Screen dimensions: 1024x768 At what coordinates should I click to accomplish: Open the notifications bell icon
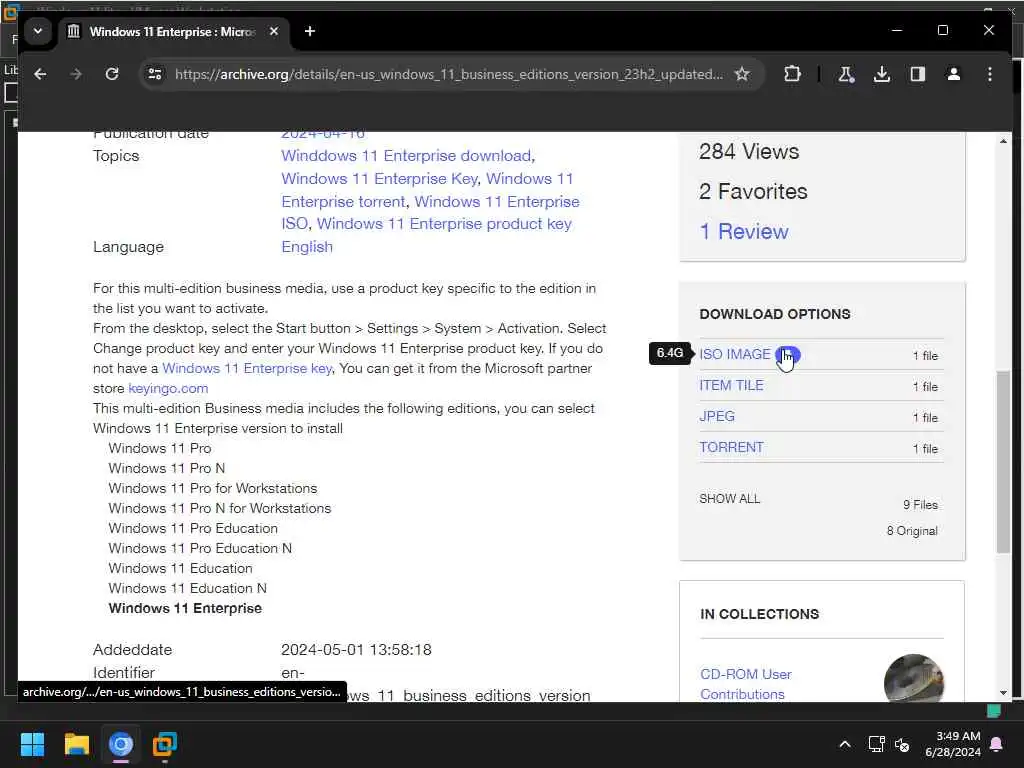[x=997, y=744]
